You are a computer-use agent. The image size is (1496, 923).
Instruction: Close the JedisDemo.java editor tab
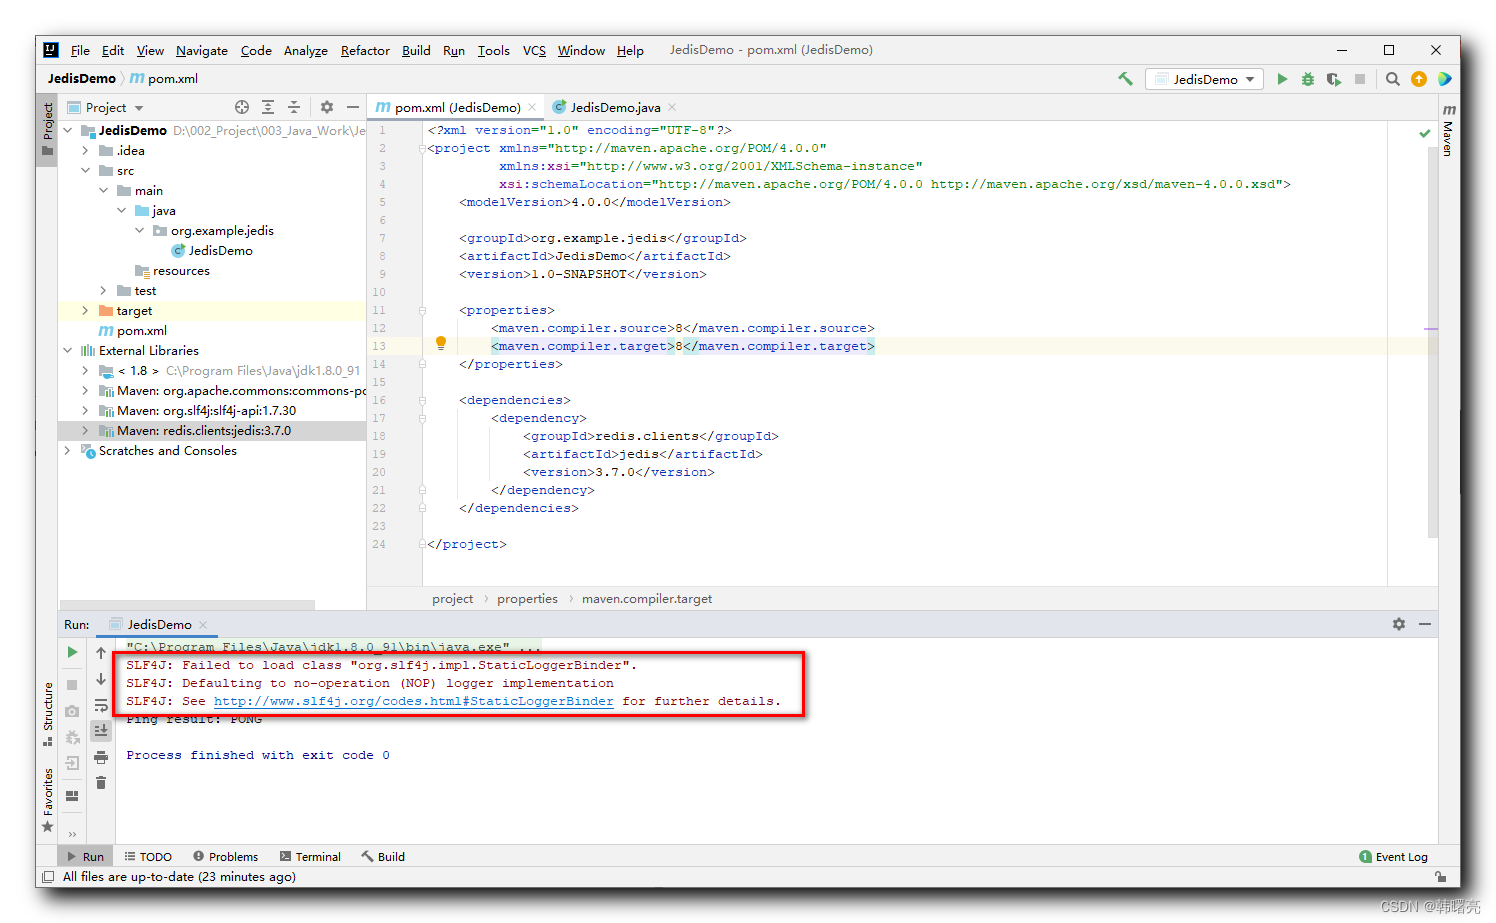672,107
